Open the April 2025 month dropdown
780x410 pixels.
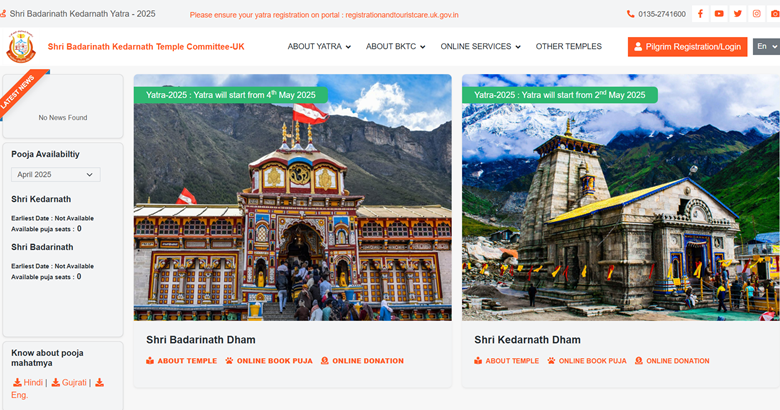pyautogui.click(x=56, y=175)
